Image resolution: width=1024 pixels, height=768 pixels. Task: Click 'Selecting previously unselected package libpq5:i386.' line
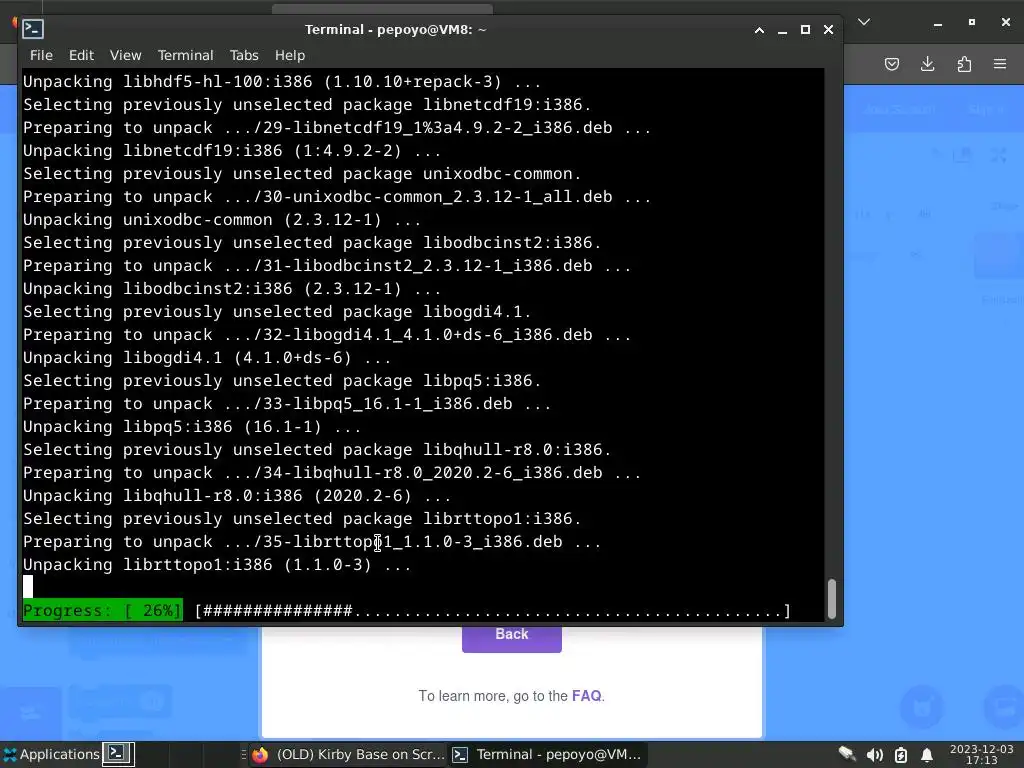282,381
